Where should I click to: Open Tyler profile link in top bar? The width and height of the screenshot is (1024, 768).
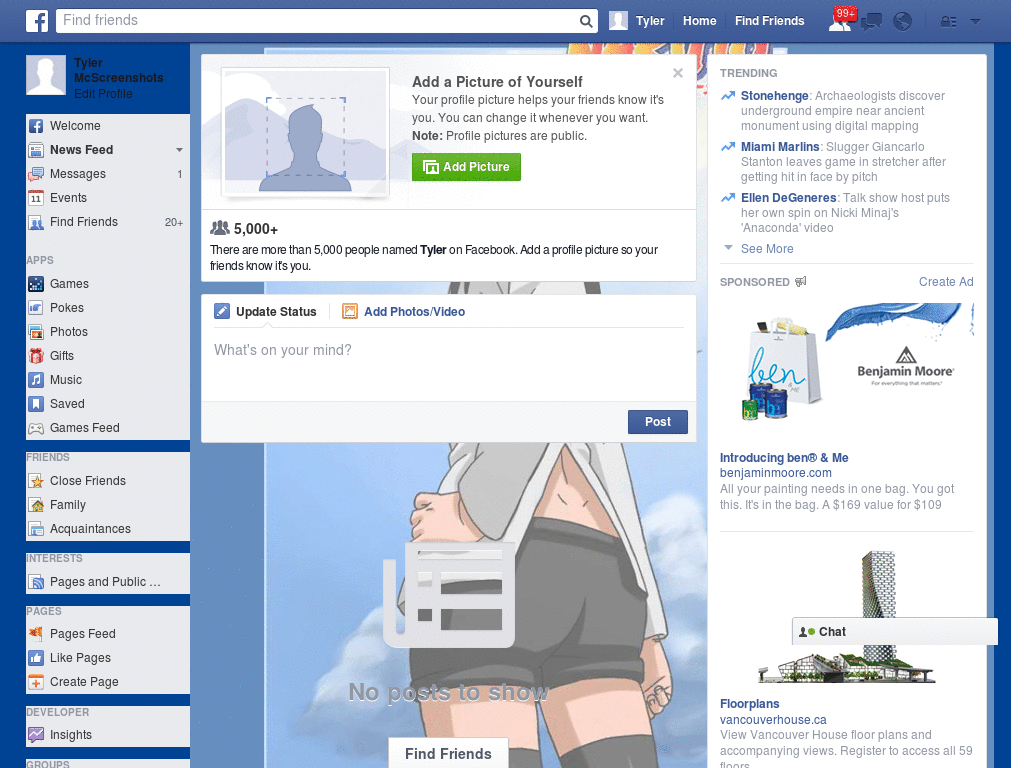click(x=650, y=21)
